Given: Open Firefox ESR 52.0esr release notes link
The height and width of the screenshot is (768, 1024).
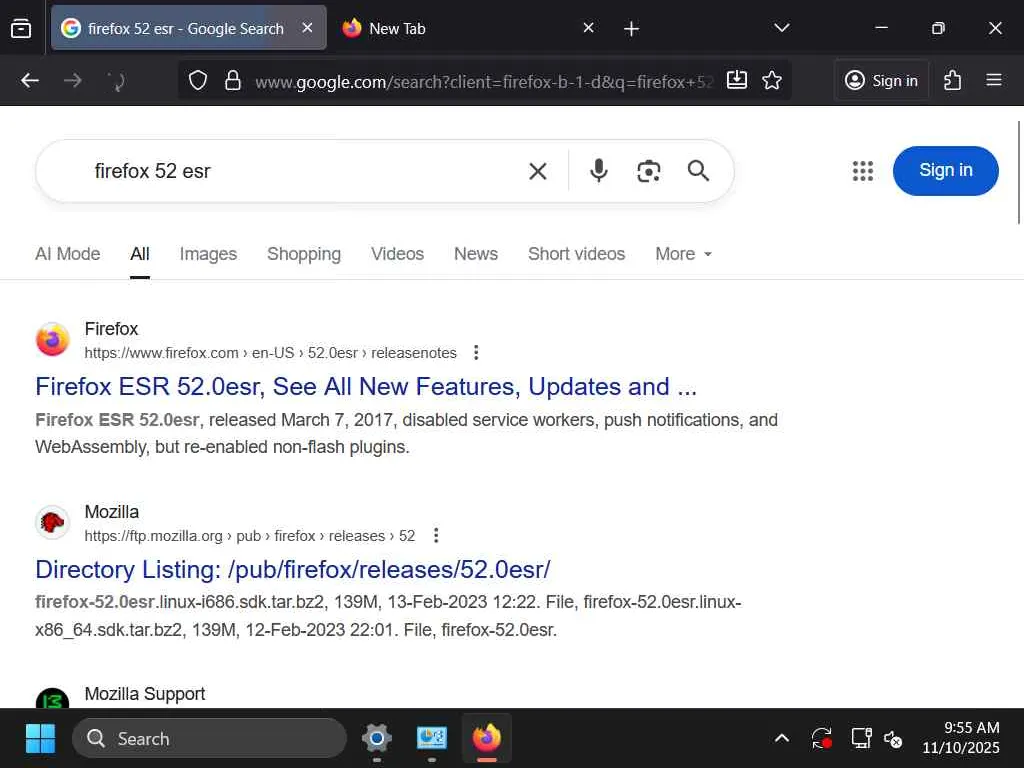Looking at the screenshot, I should (366, 387).
